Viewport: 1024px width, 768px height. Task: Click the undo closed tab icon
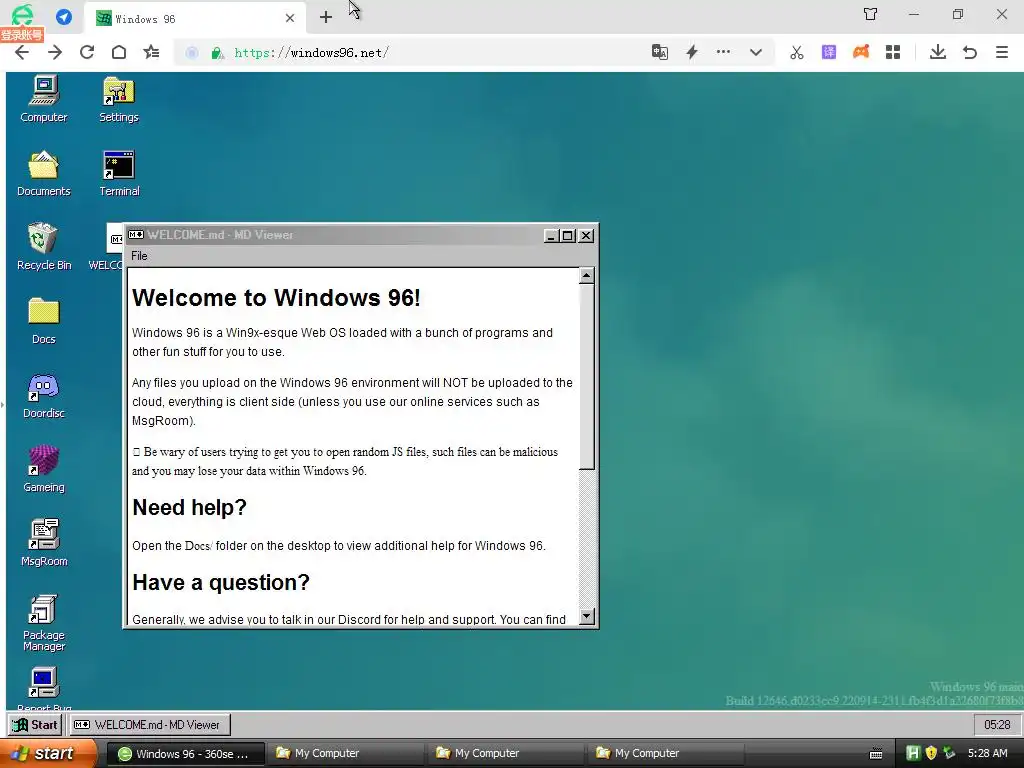click(970, 52)
